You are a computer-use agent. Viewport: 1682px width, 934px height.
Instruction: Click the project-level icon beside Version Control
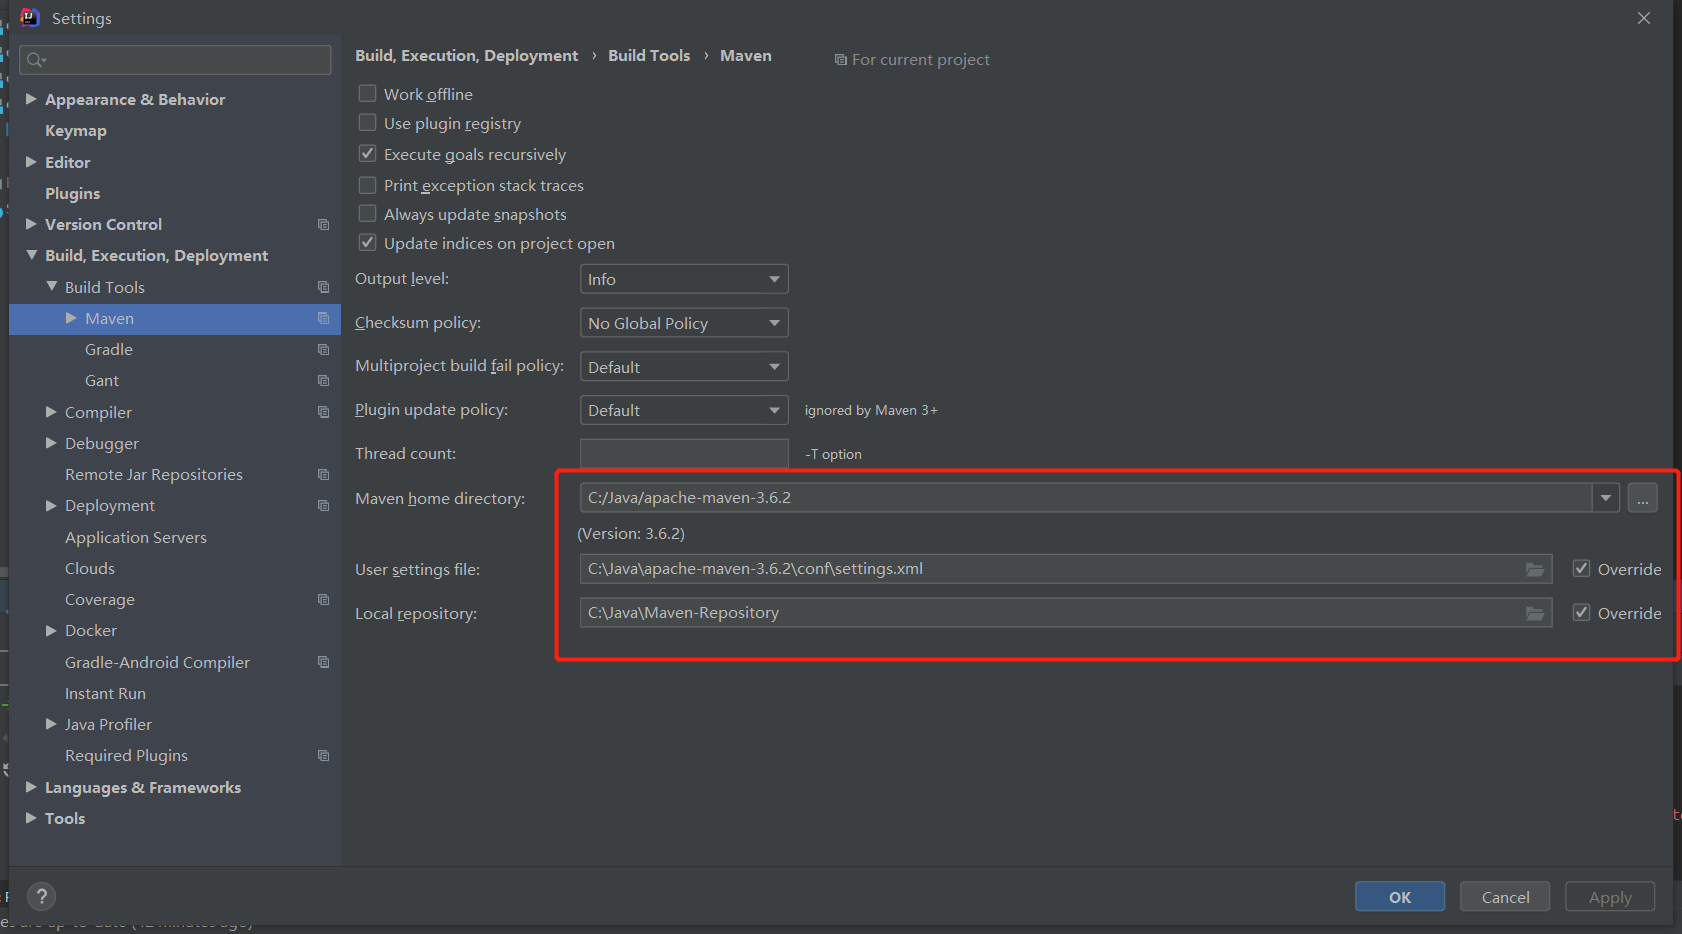coord(323,225)
